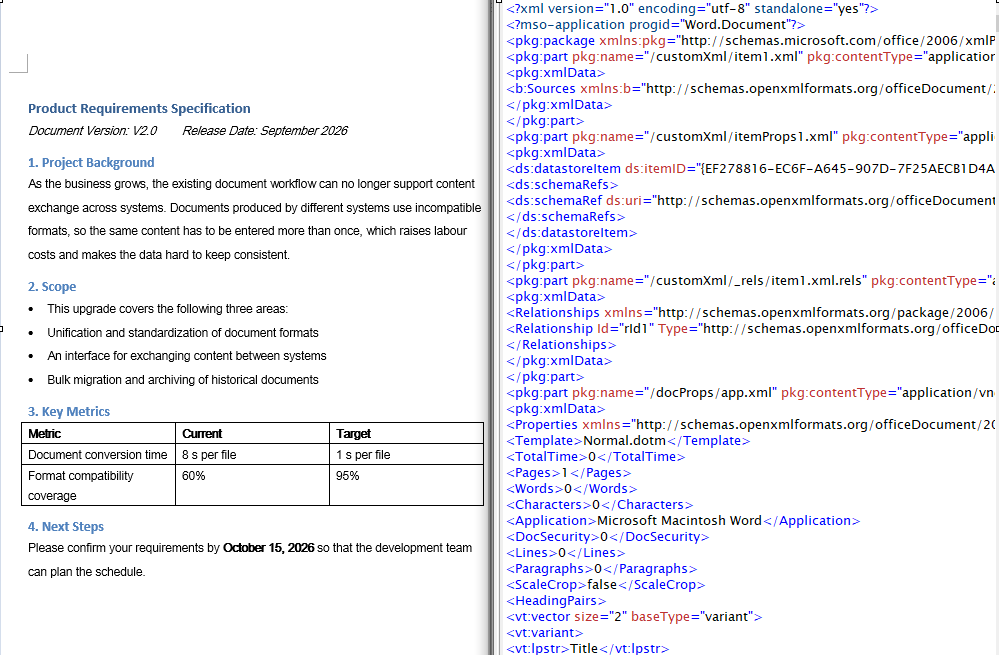Click the '<ds:schemaRef ds:uri=' line

751,201
